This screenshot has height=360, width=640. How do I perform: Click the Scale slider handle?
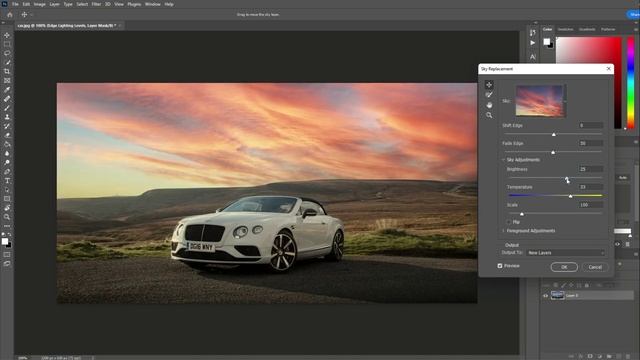pyautogui.click(x=522, y=214)
